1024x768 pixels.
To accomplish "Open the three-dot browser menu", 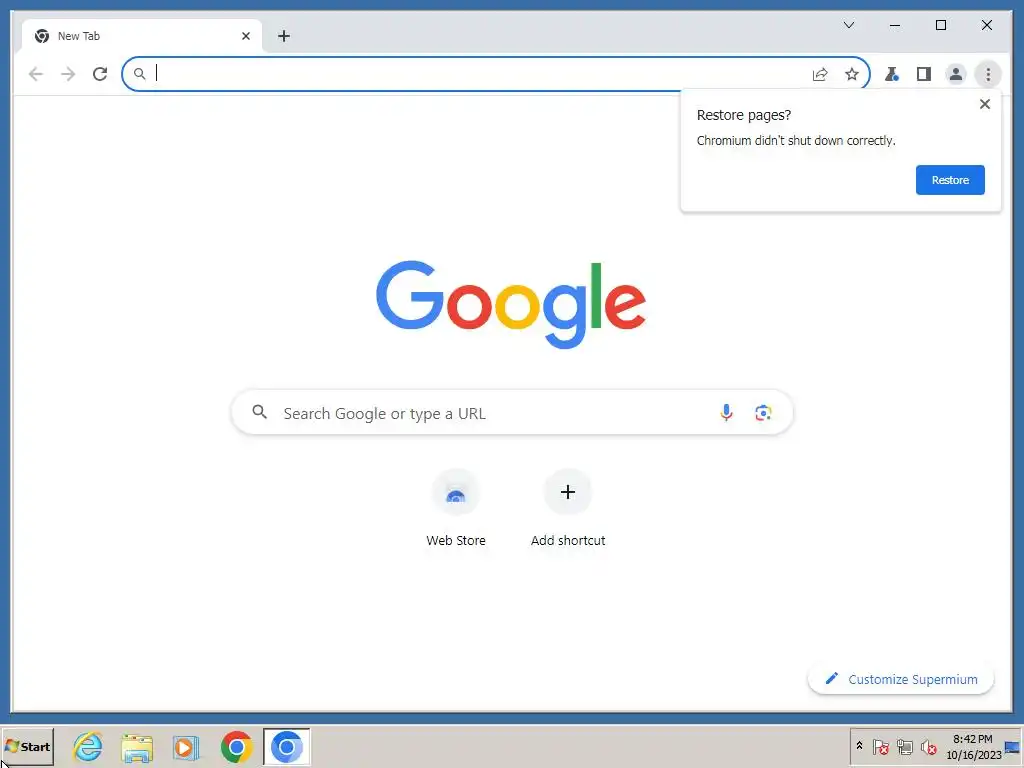I will tap(988, 74).
